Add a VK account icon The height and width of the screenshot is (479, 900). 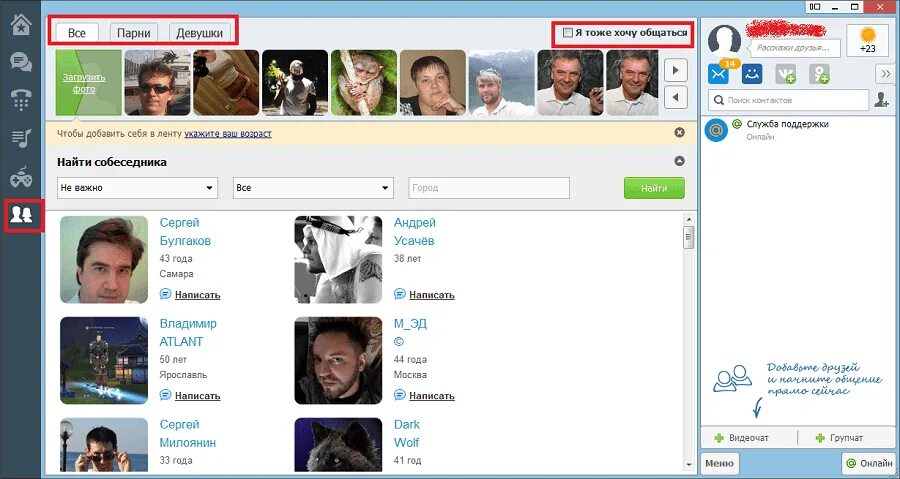pos(786,74)
